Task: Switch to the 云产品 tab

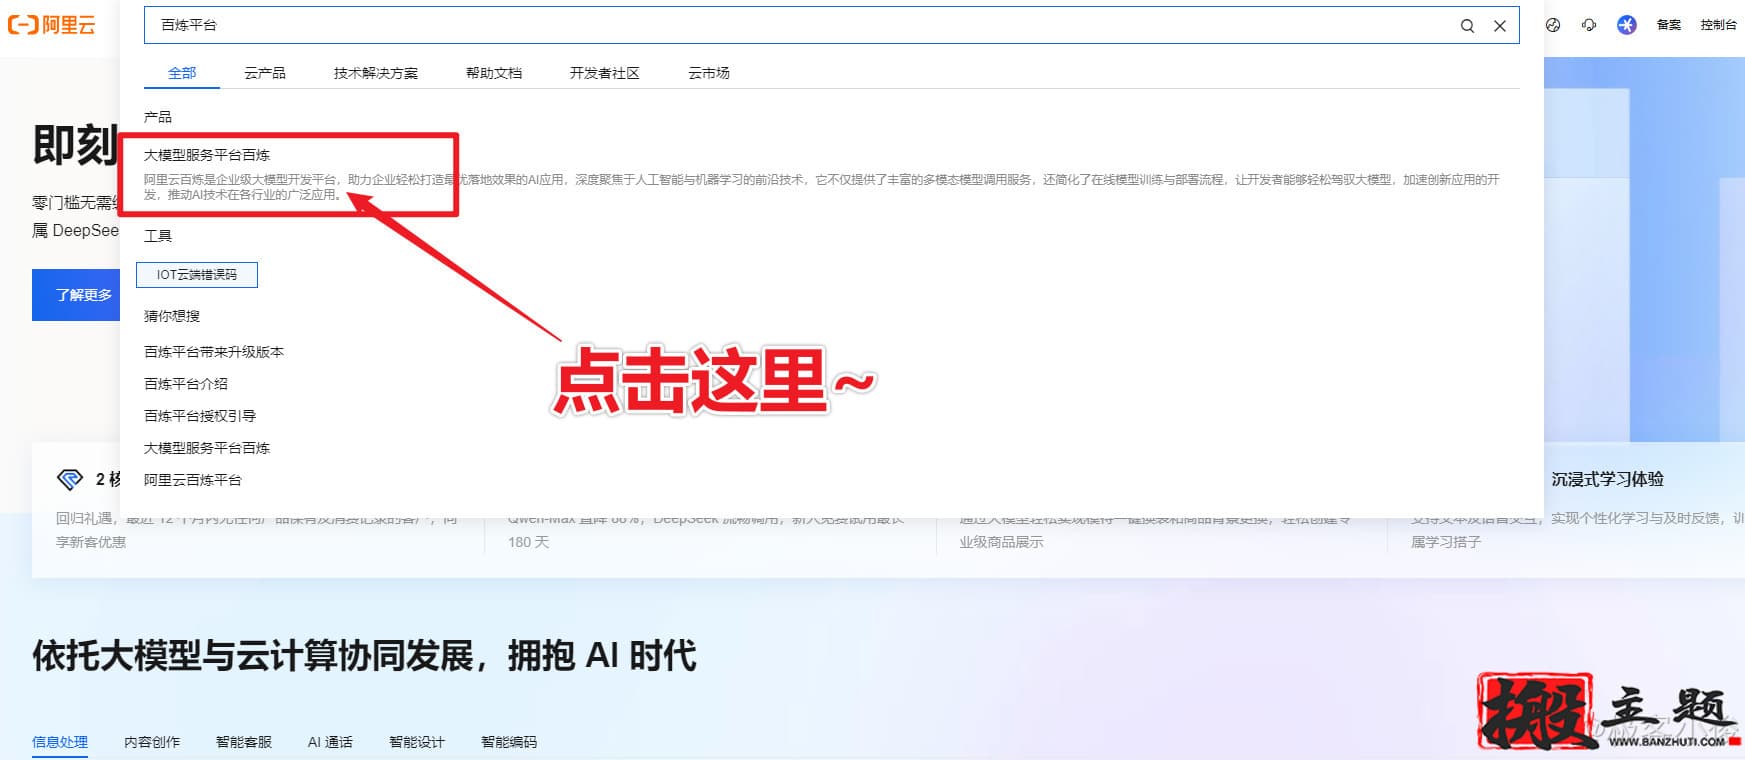Action: coord(265,73)
